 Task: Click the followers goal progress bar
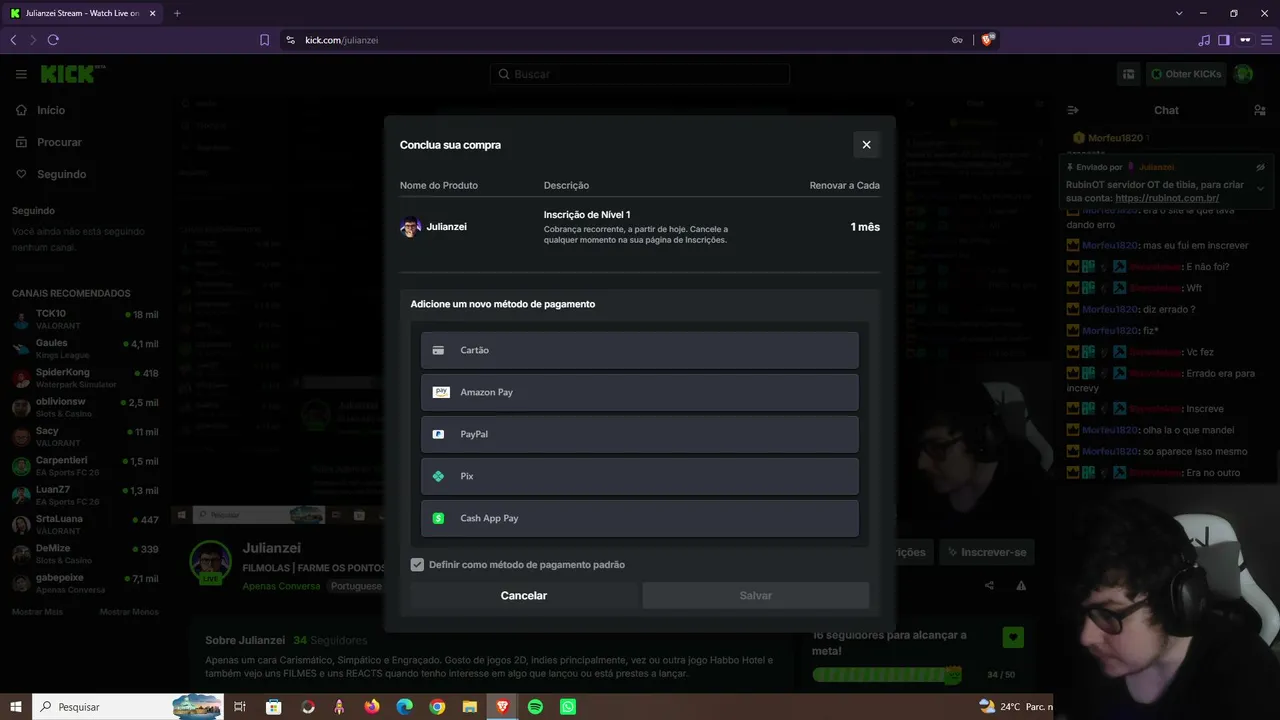(887, 675)
